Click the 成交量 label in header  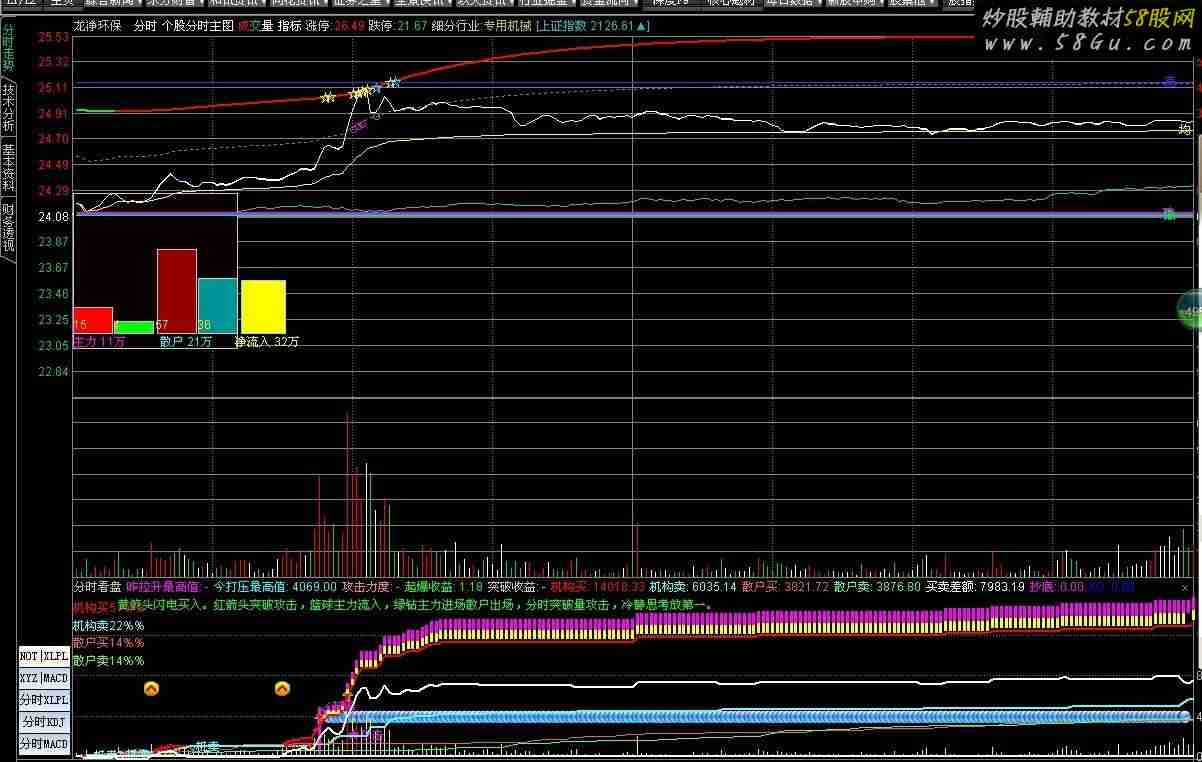click(x=255, y=25)
